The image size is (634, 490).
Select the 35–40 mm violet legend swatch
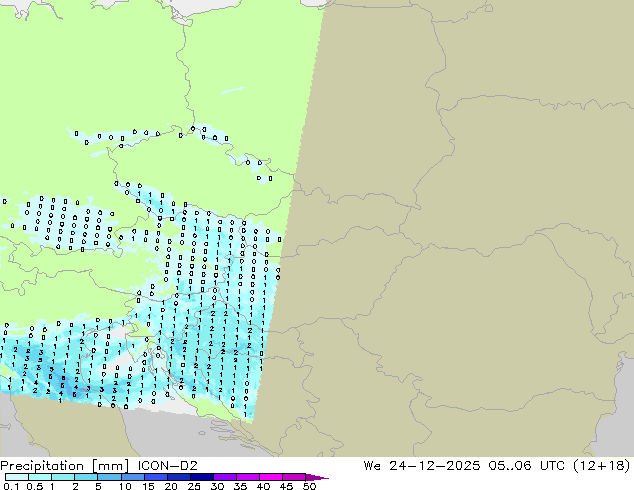247,477
